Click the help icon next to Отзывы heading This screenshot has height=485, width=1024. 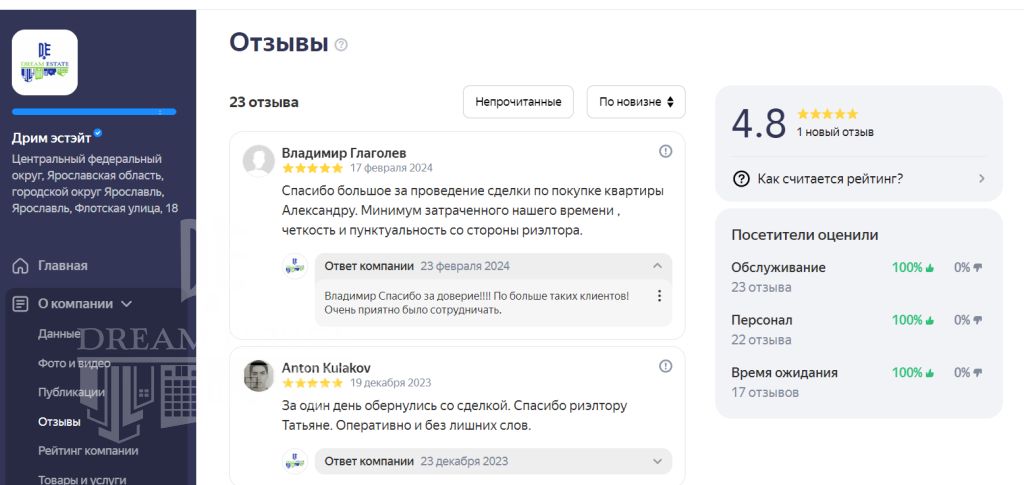[x=341, y=45]
